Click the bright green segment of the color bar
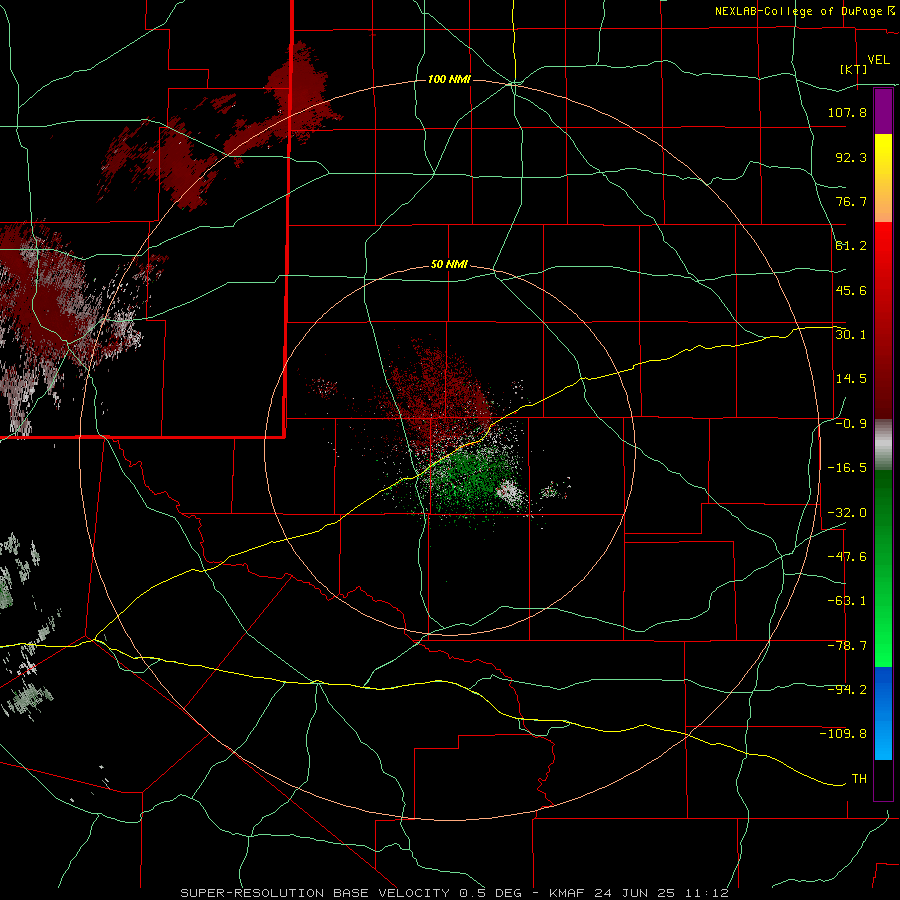 tap(883, 568)
